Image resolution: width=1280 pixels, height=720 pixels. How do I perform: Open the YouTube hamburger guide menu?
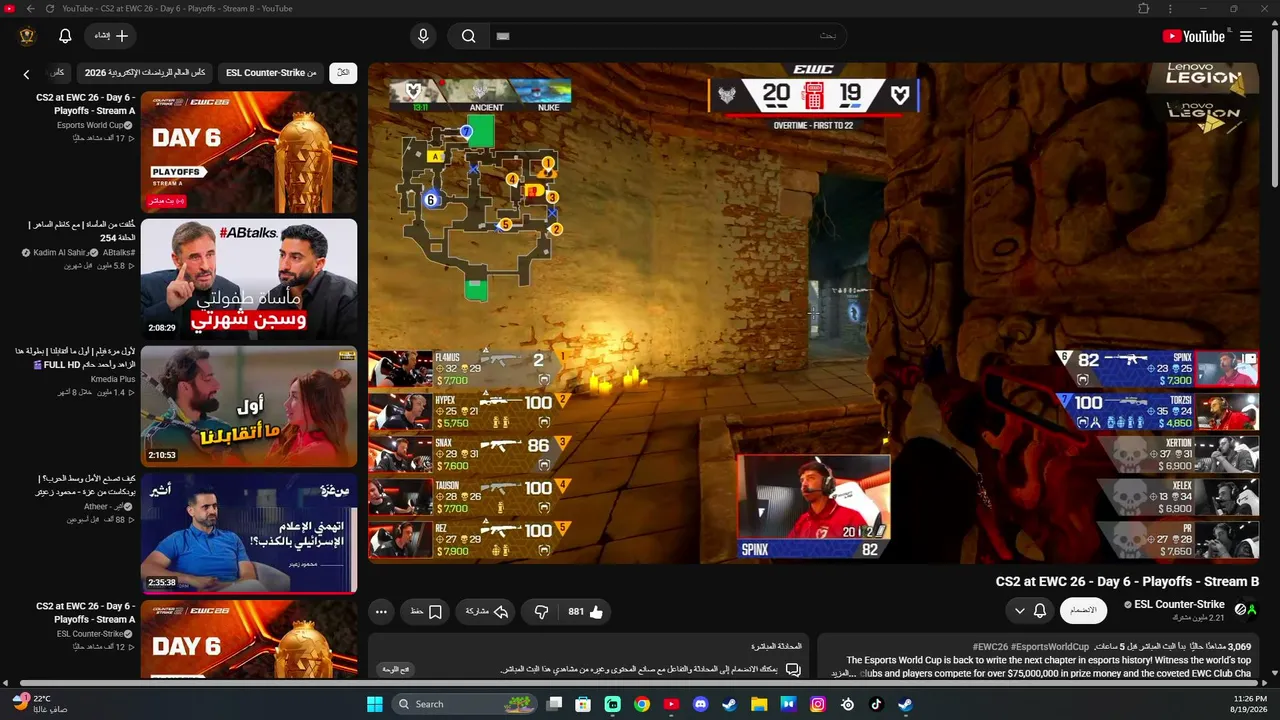1246,36
